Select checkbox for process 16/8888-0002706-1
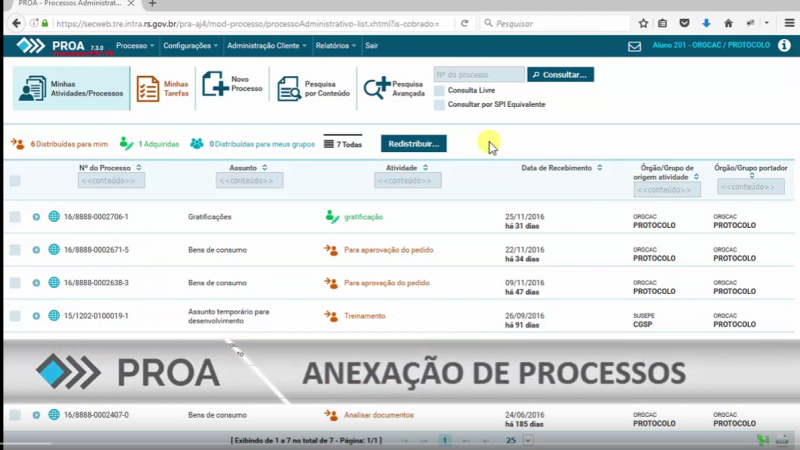 pyautogui.click(x=15, y=217)
